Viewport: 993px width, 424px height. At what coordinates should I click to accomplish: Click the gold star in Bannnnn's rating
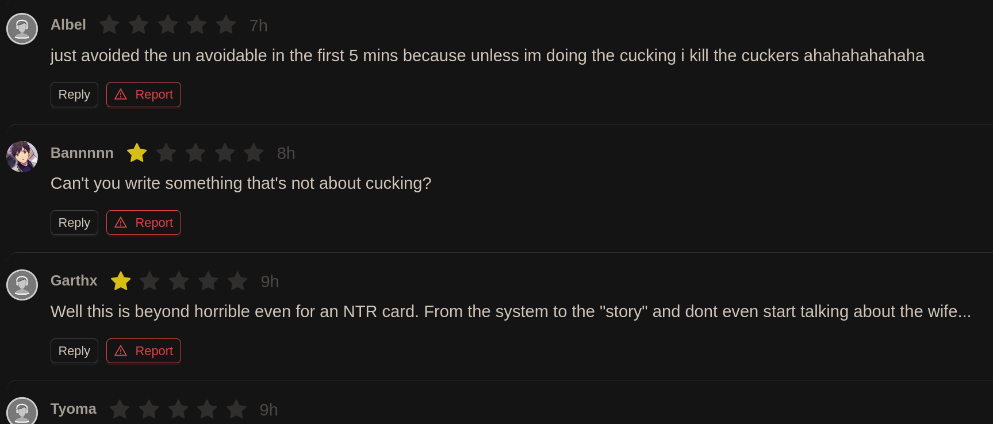tap(137, 153)
